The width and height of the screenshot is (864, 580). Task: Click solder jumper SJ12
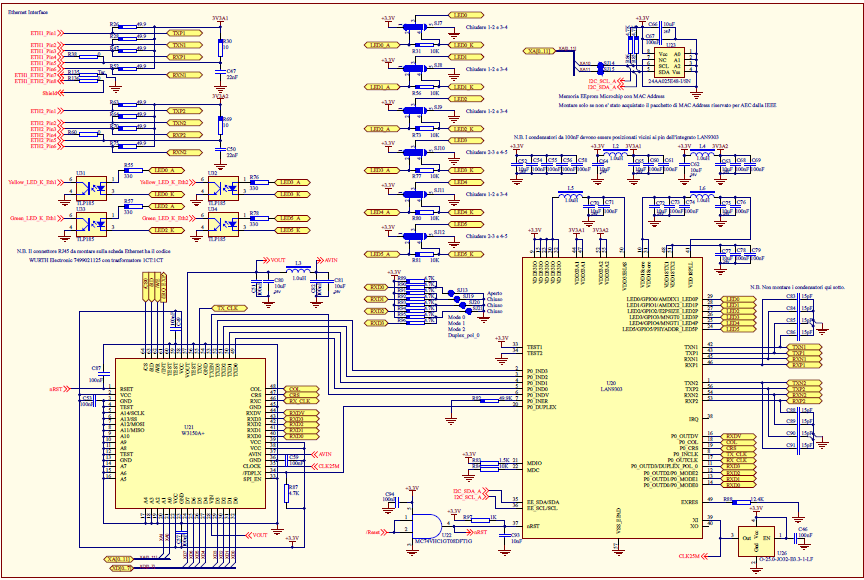coord(415,236)
